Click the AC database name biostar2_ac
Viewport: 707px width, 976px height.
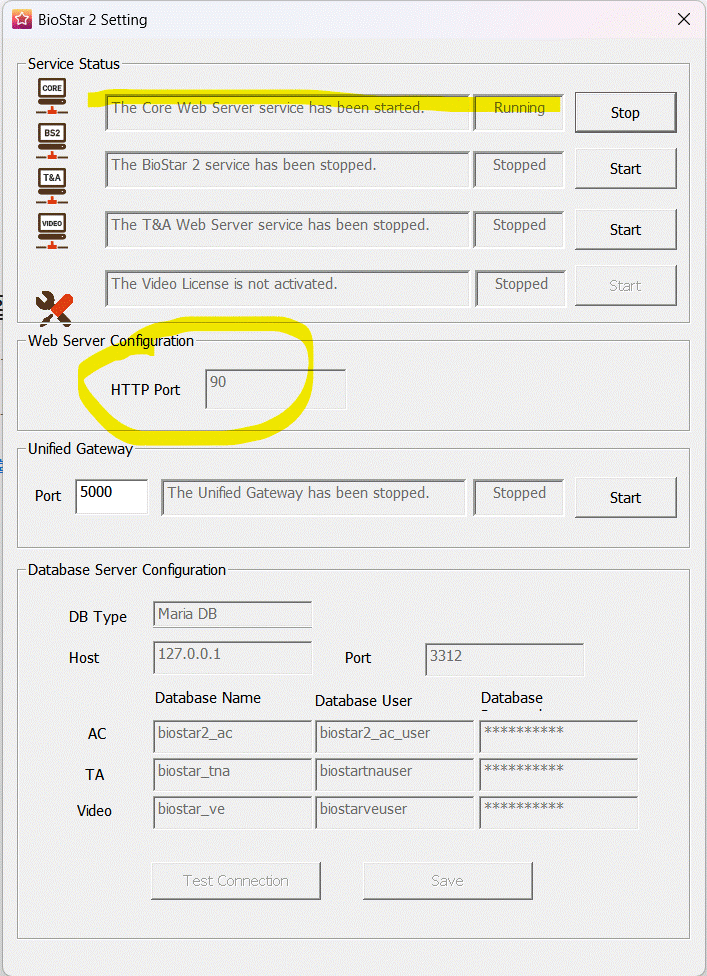coord(232,736)
